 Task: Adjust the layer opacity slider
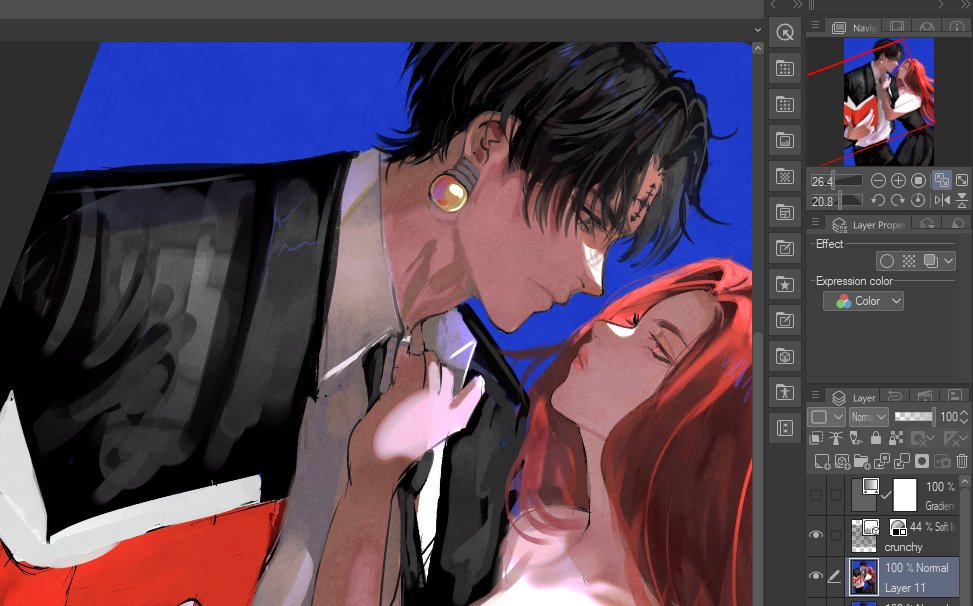pos(914,417)
